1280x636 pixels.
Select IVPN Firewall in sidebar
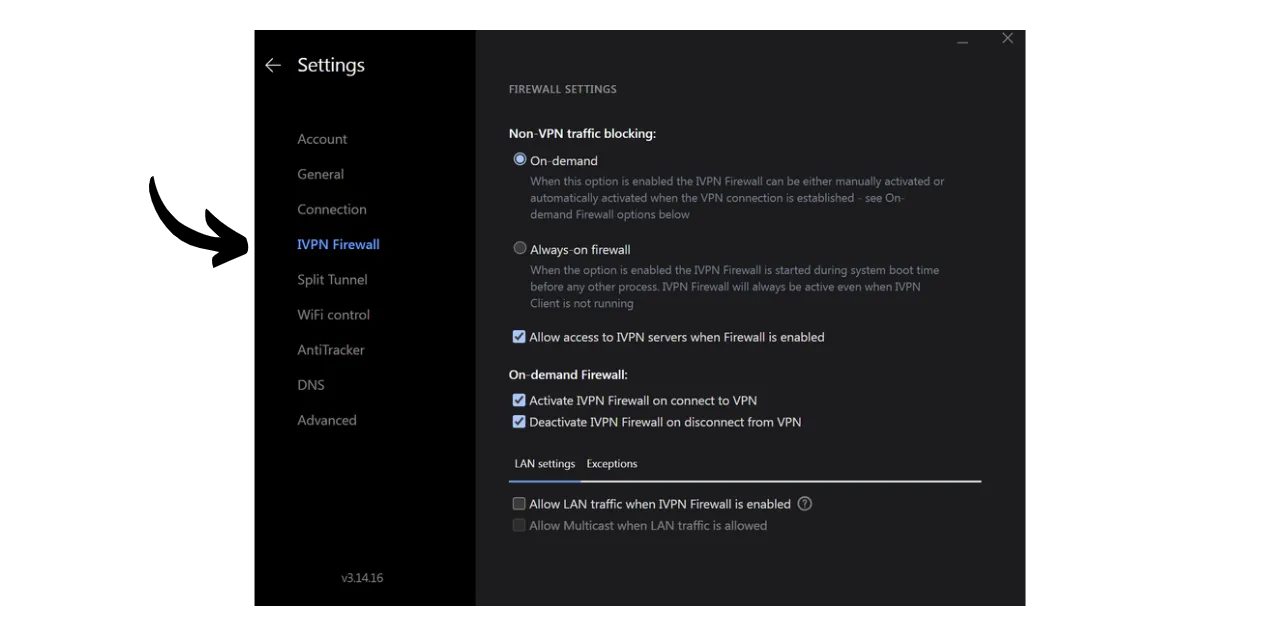point(338,244)
